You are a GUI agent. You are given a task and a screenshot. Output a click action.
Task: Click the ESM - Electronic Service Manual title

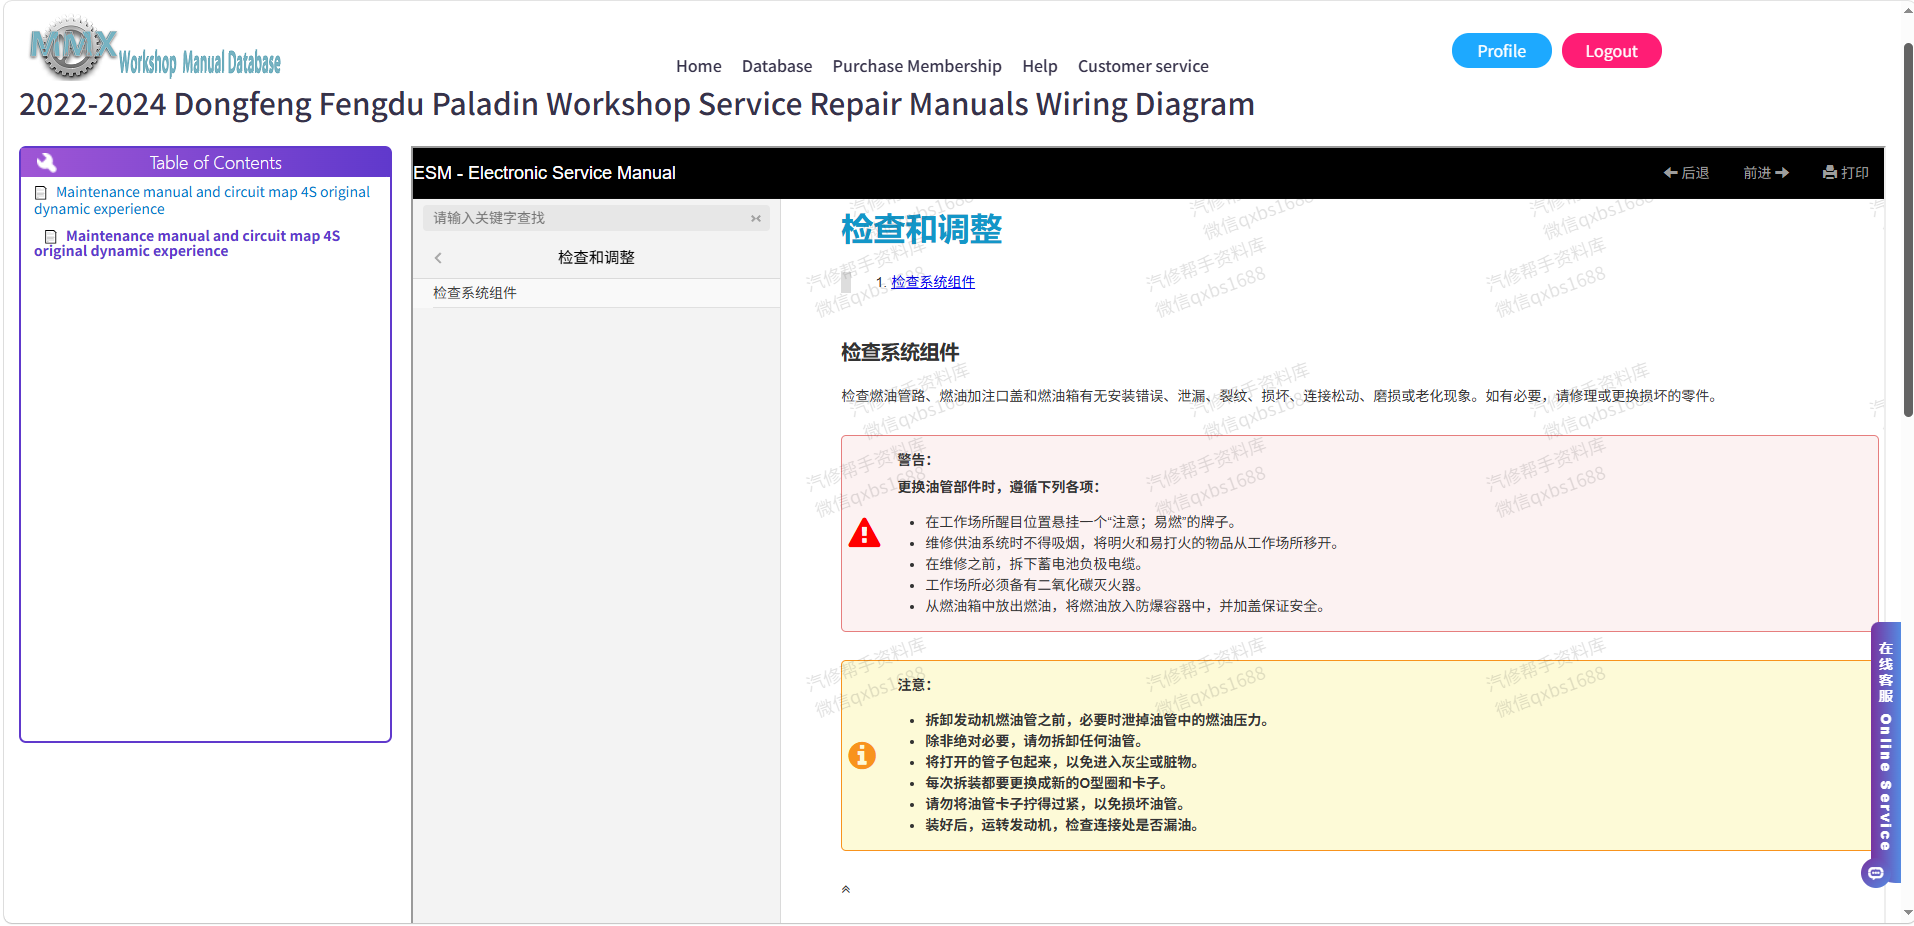coord(544,173)
